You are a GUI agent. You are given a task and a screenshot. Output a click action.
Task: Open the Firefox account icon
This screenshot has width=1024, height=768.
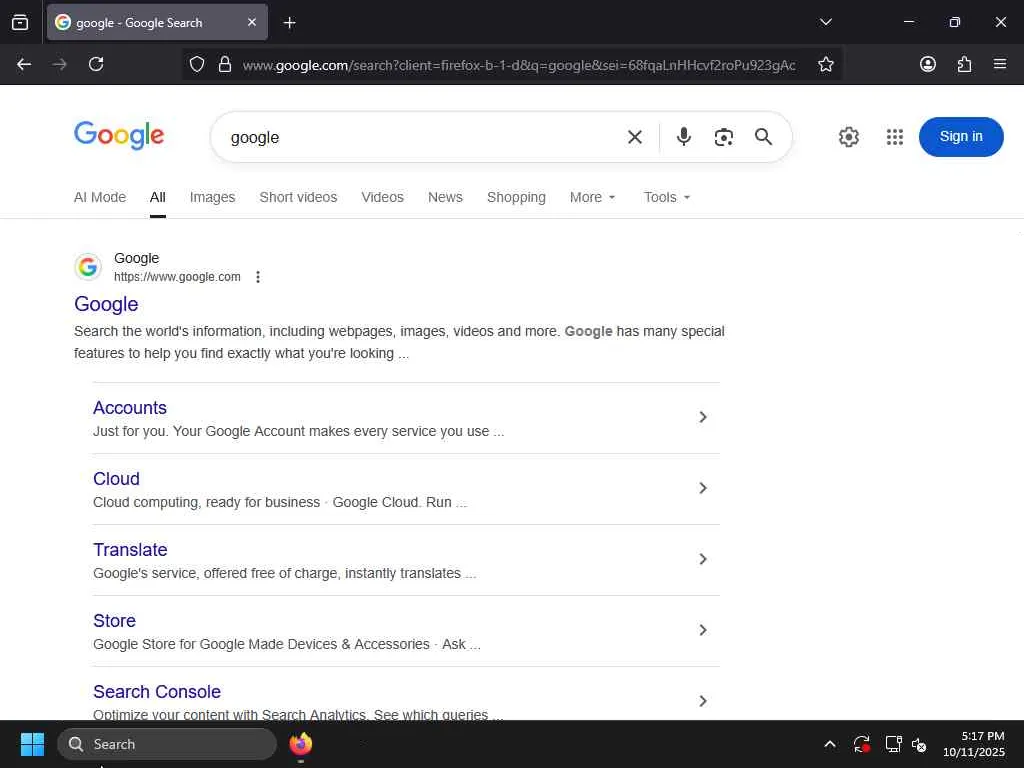click(927, 64)
